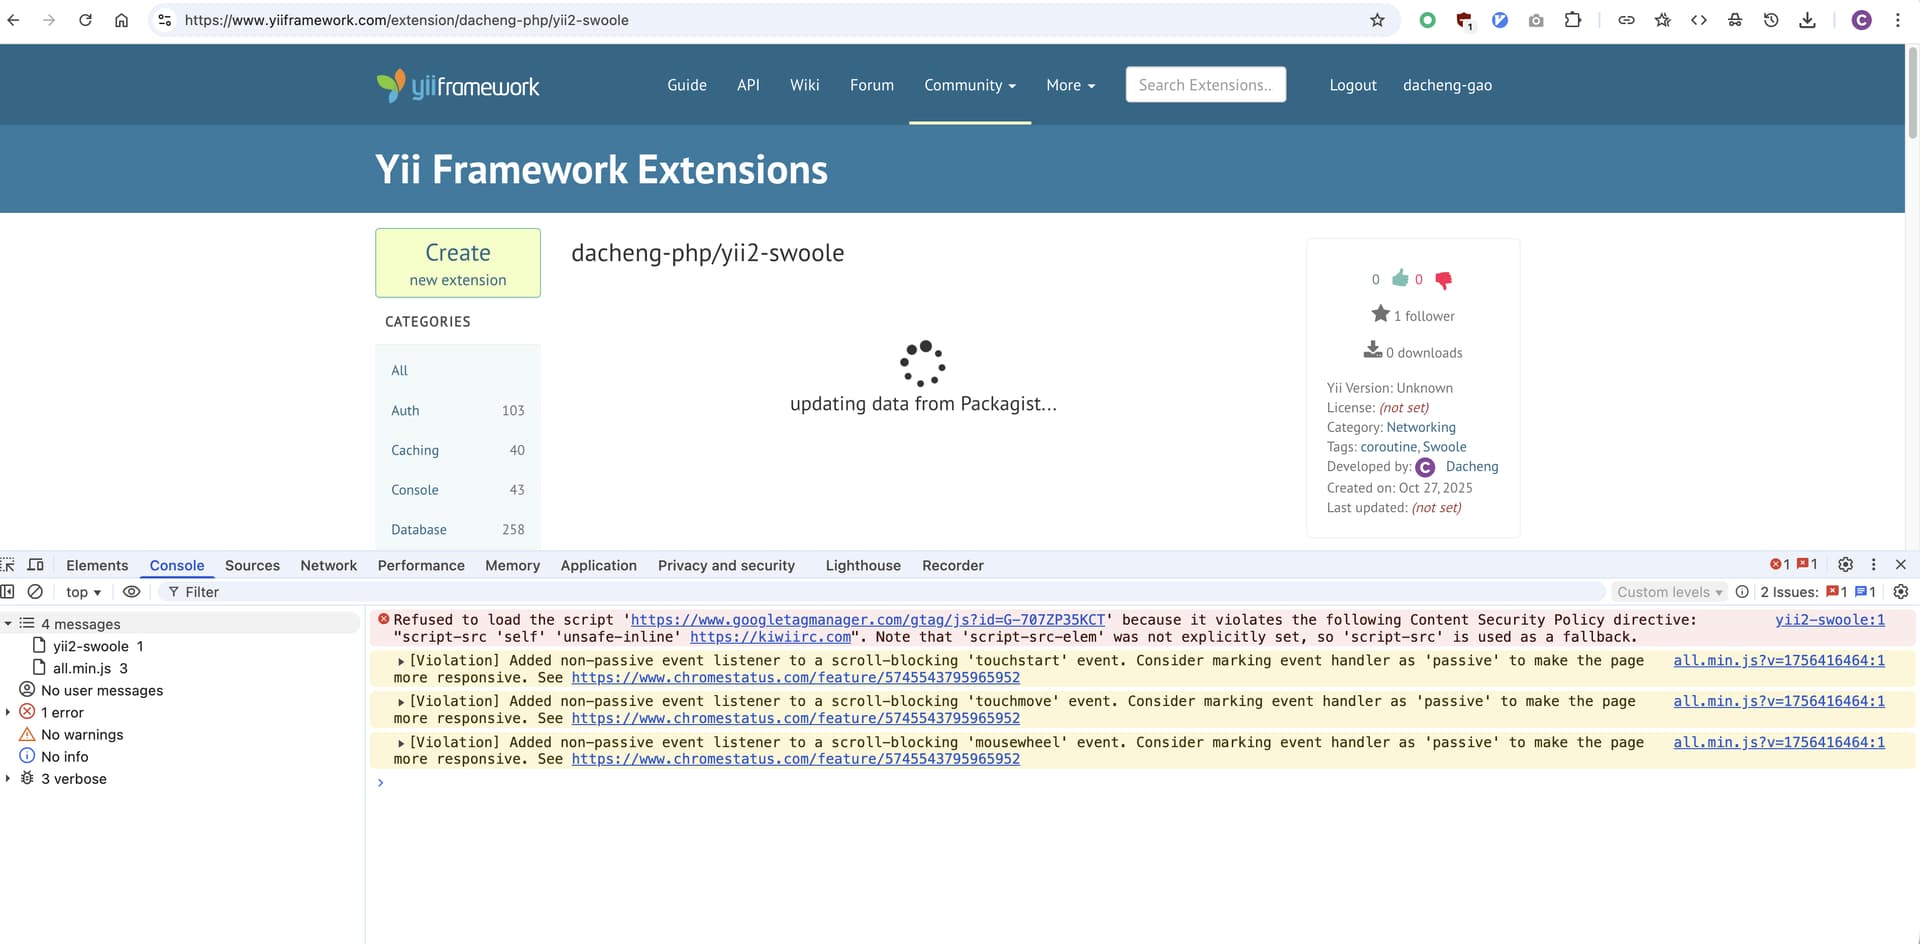Viewport: 1920px width, 944px height.
Task: Expand the 1 error group
Action: (x=8, y=712)
